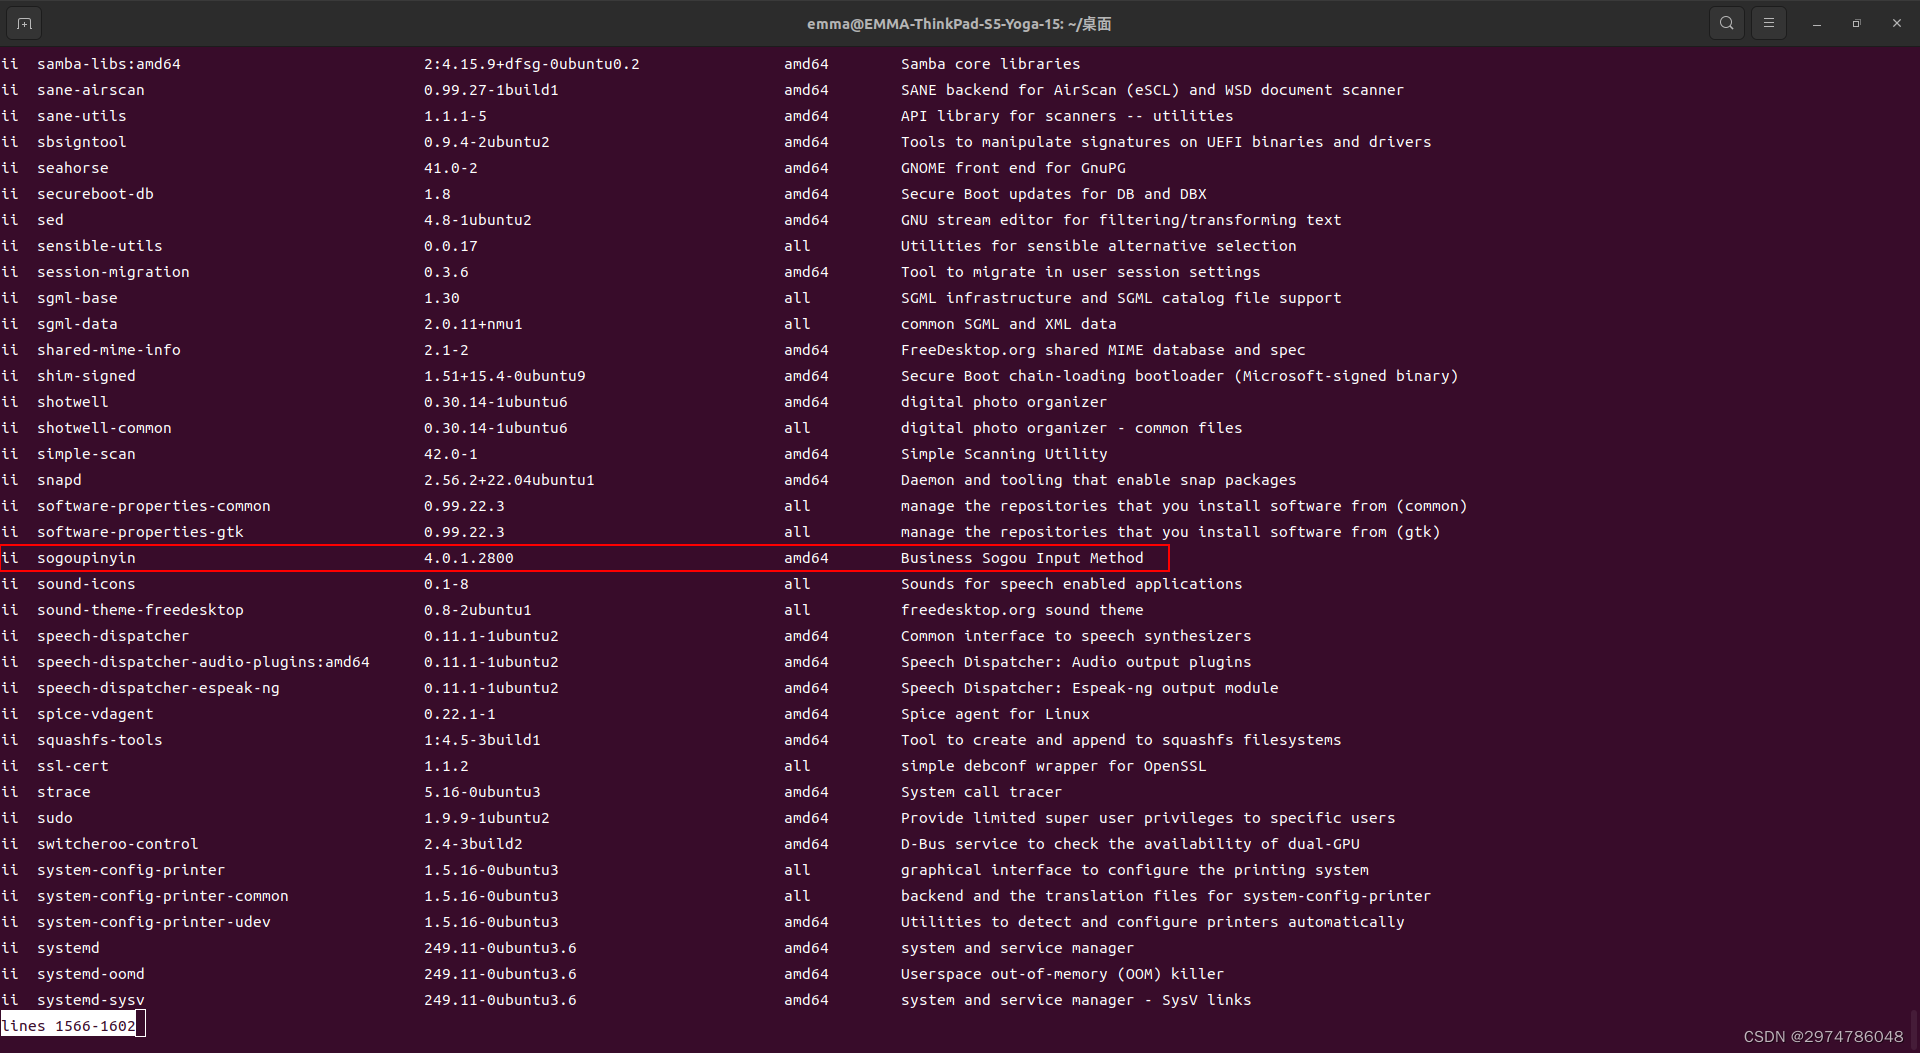
Task: Select the shim-signed package name
Action: point(86,376)
